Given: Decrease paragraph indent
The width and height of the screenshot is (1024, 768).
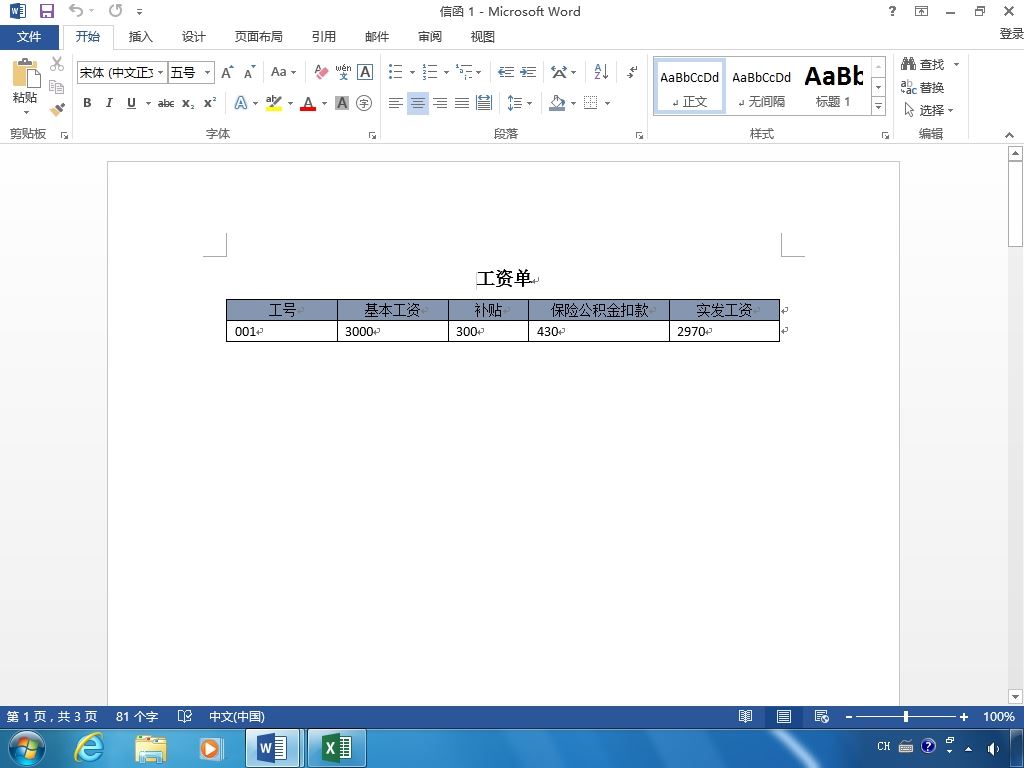Looking at the screenshot, I should (505, 72).
